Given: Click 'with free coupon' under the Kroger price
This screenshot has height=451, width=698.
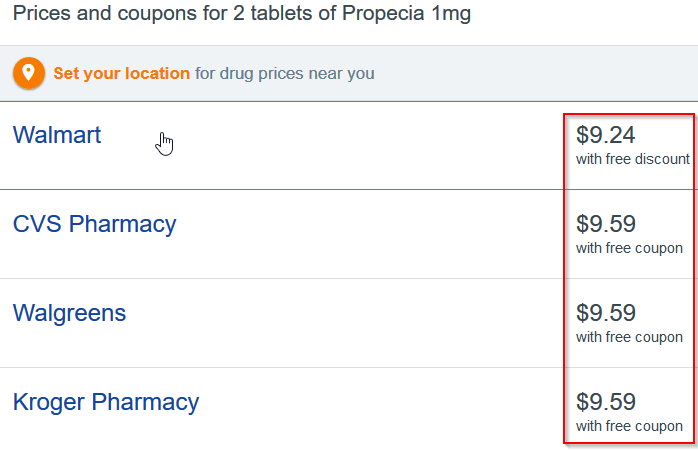Looking at the screenshot, I should [x=629, y=427].
